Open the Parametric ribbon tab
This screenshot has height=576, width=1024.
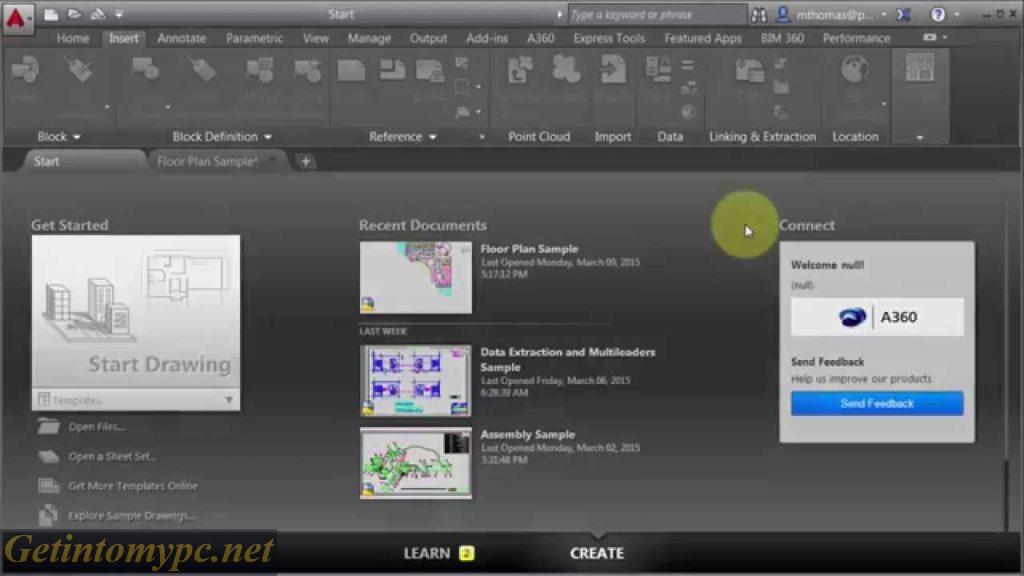255,38
